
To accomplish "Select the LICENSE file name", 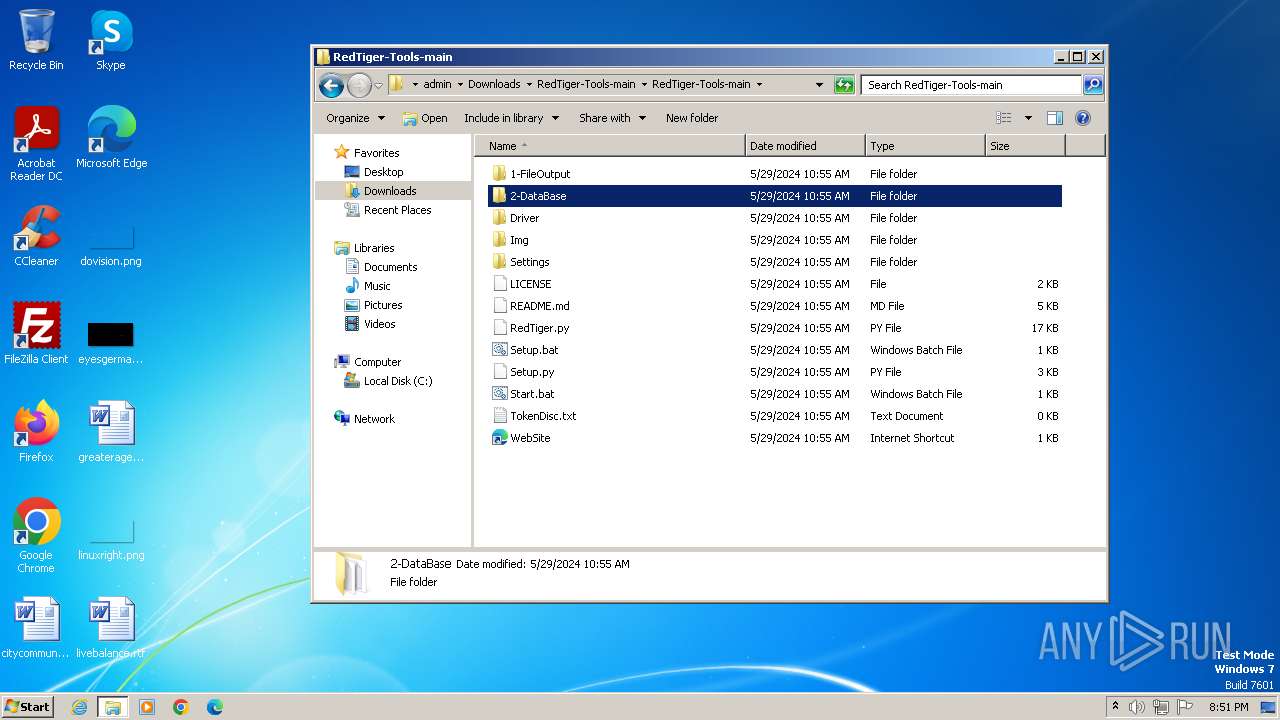I will 530,284.
